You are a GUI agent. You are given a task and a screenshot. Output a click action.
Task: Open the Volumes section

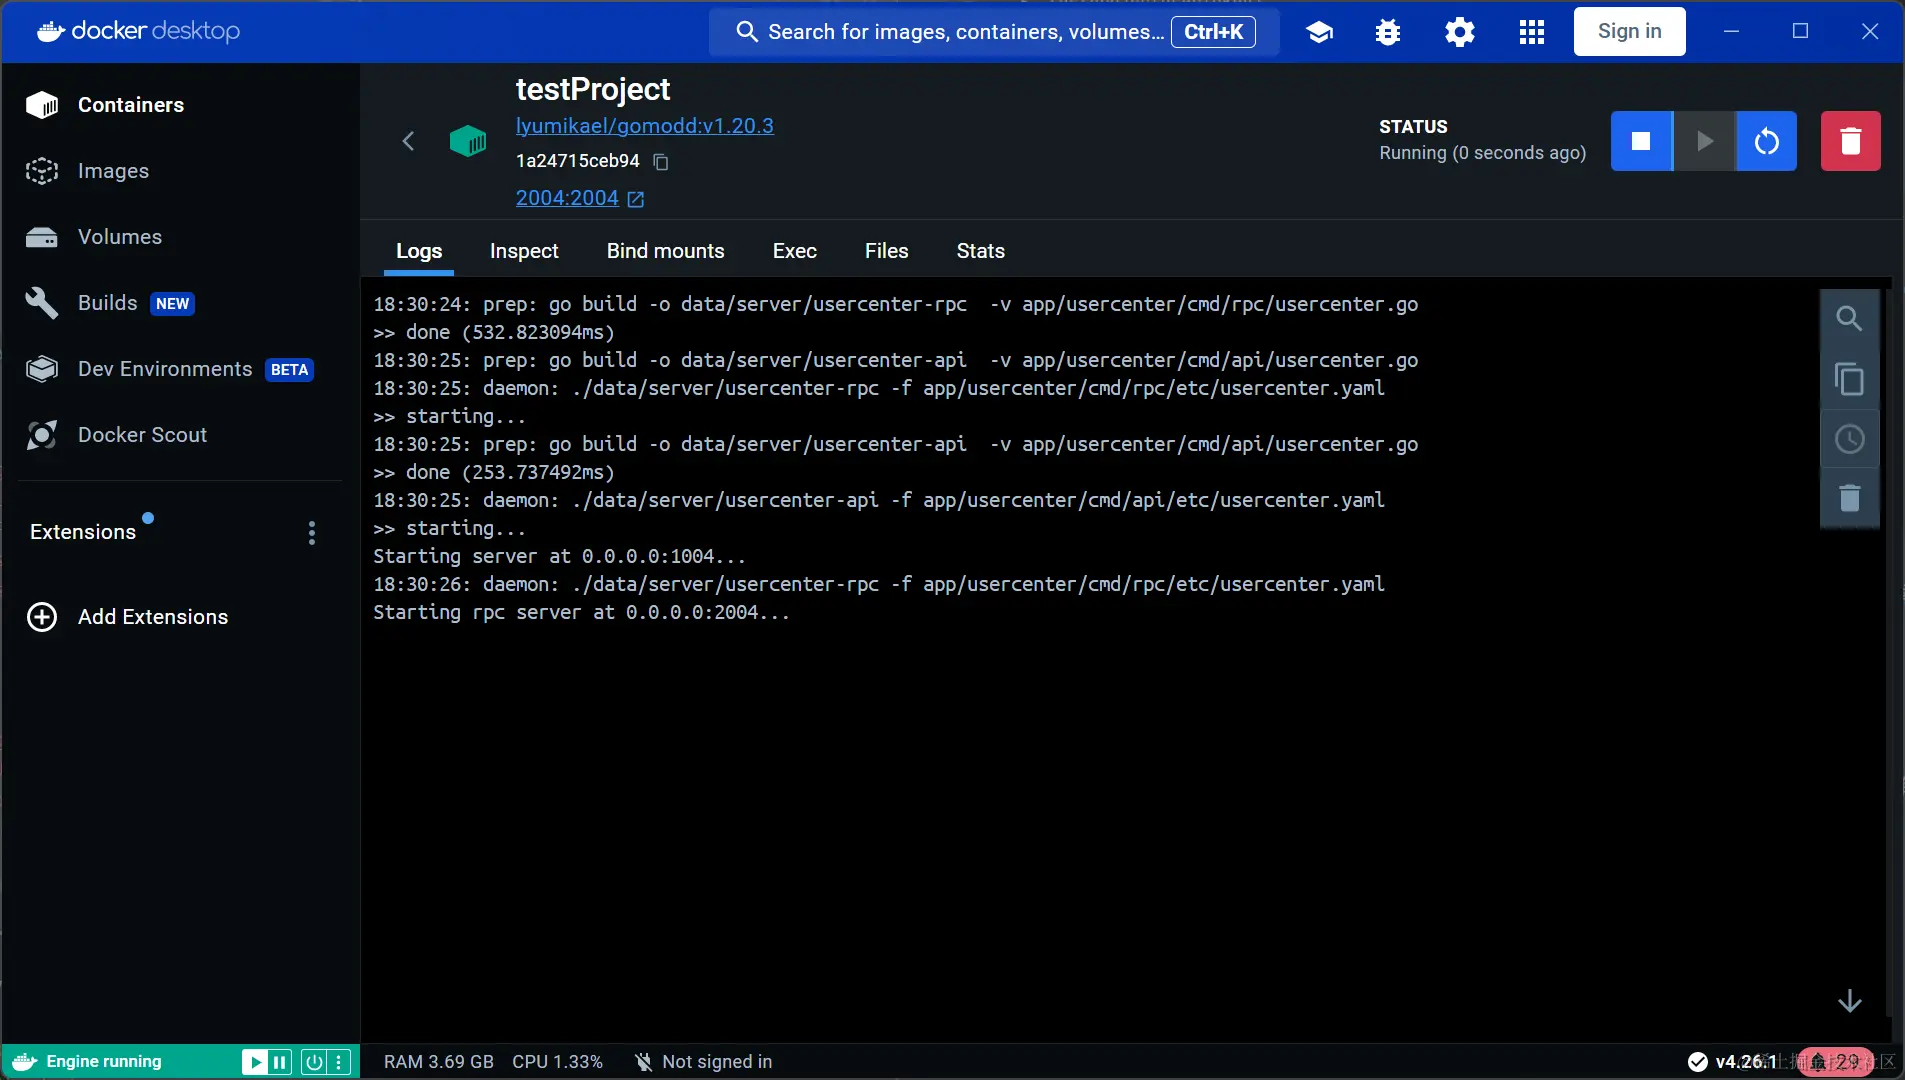180,237
